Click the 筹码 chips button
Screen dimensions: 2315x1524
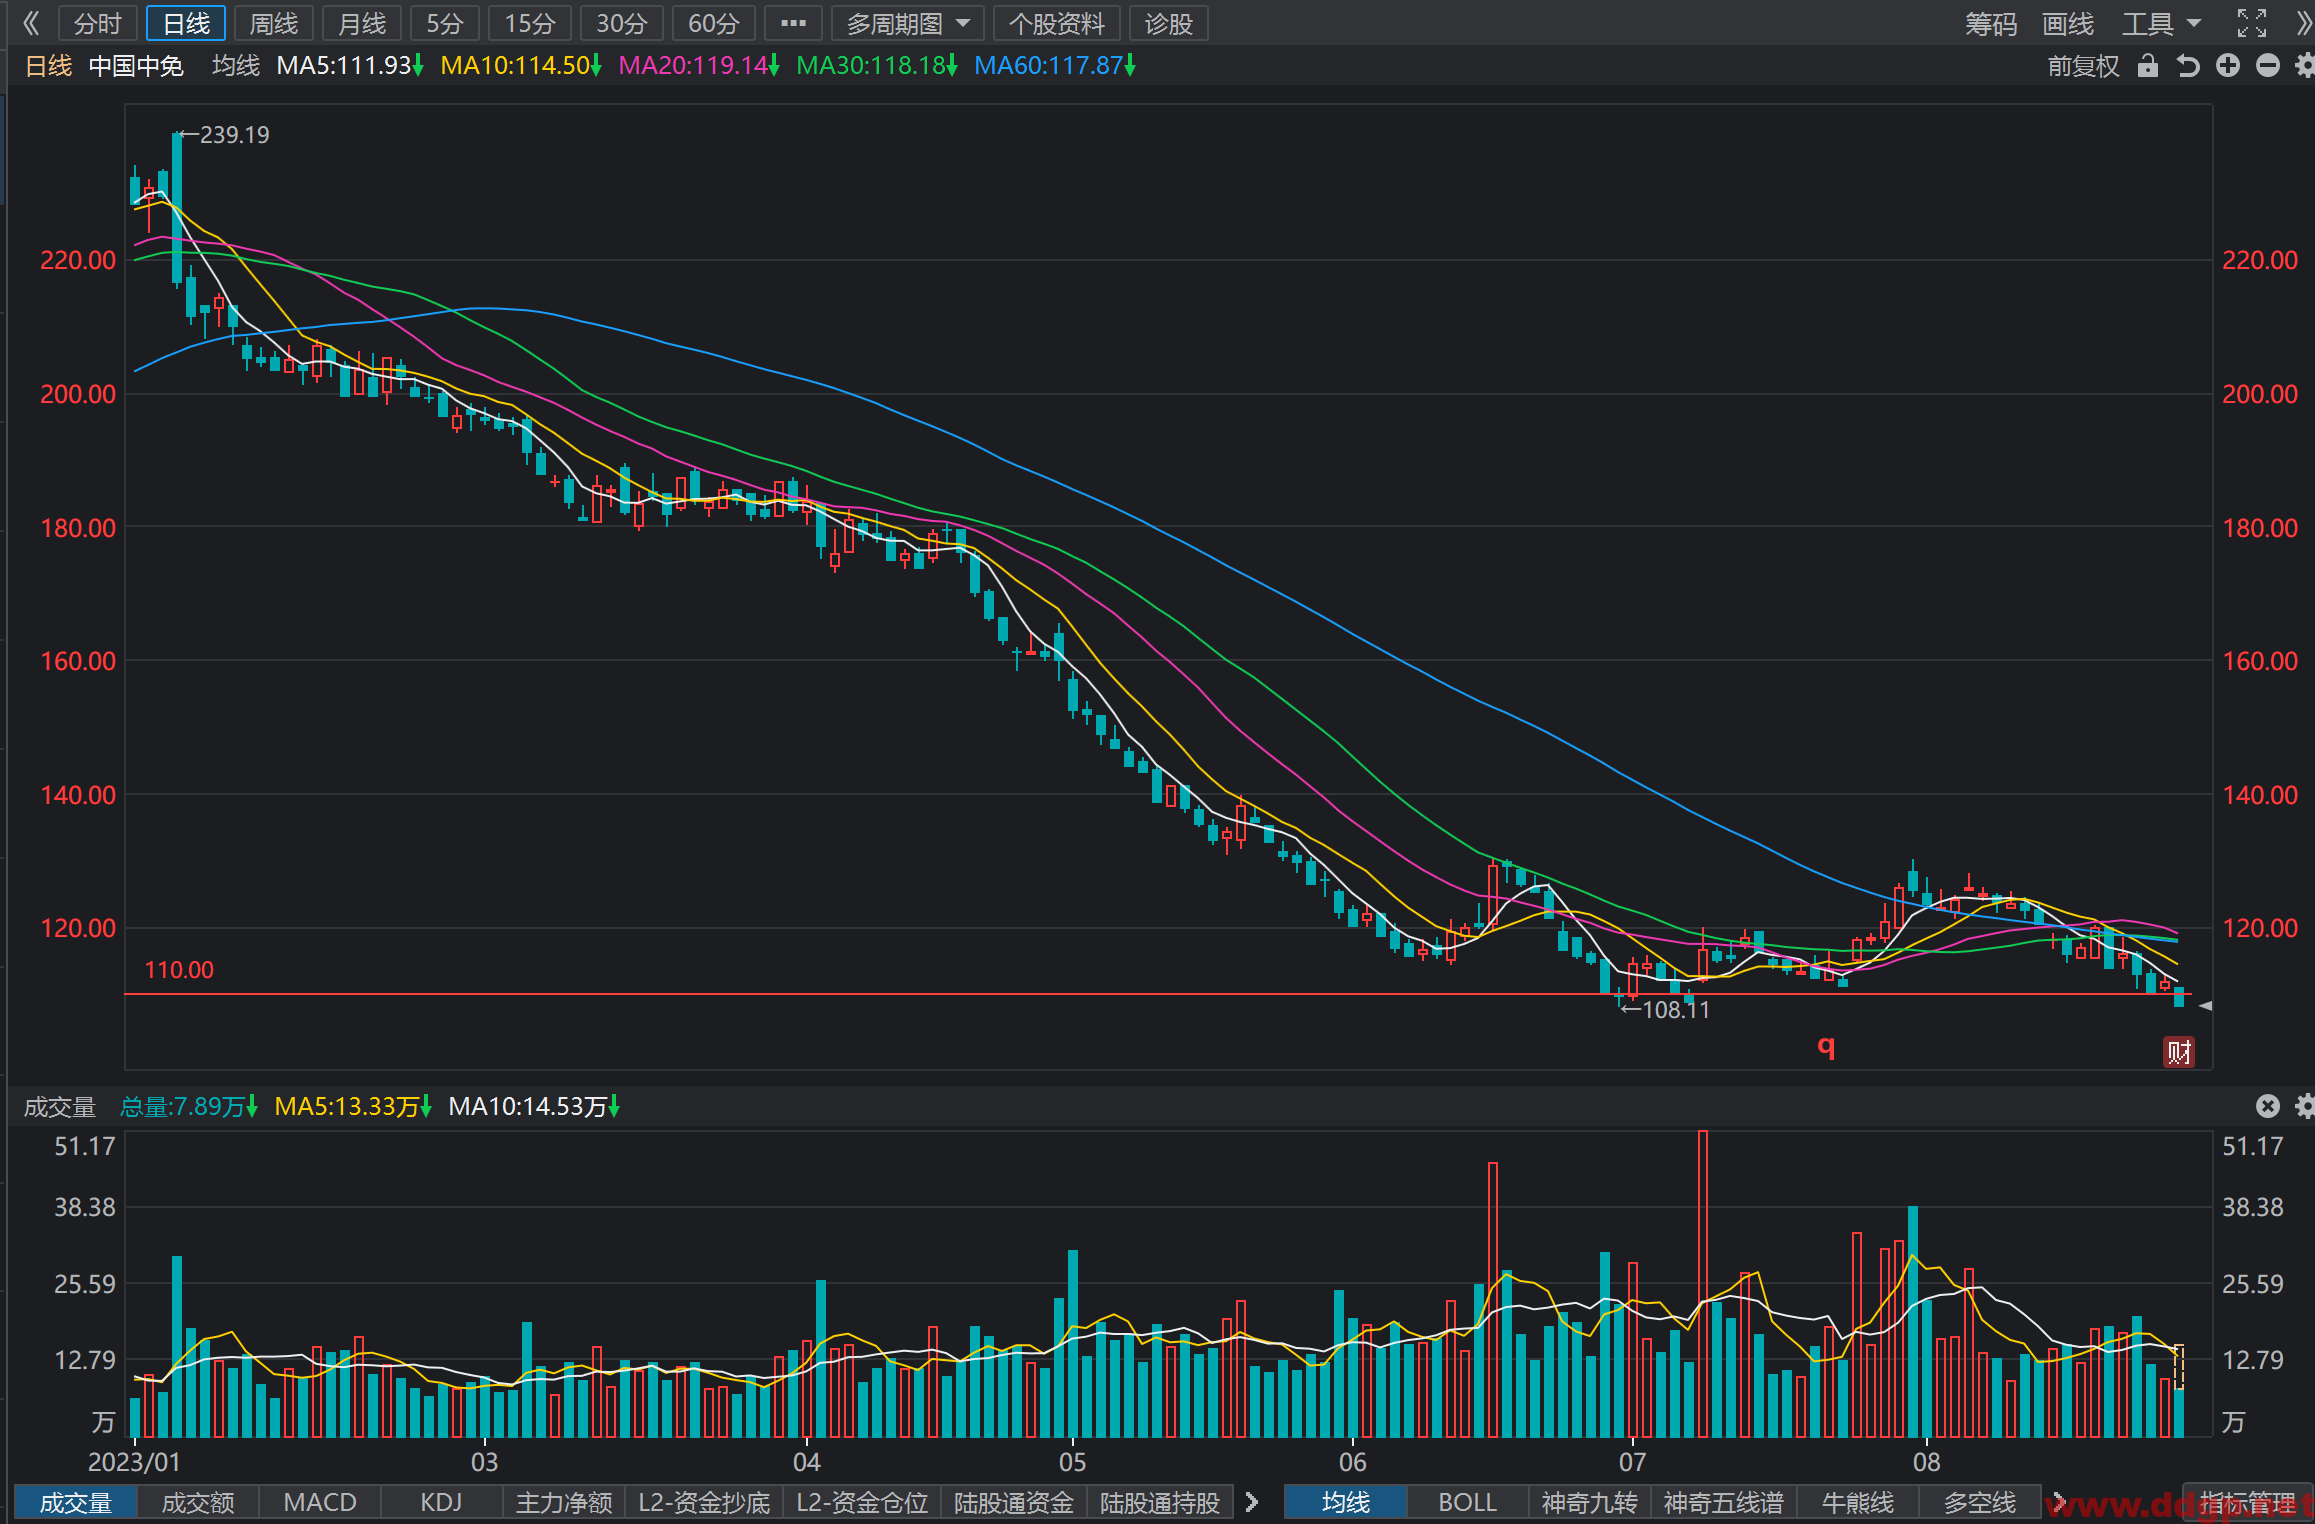coord(1990,23)
